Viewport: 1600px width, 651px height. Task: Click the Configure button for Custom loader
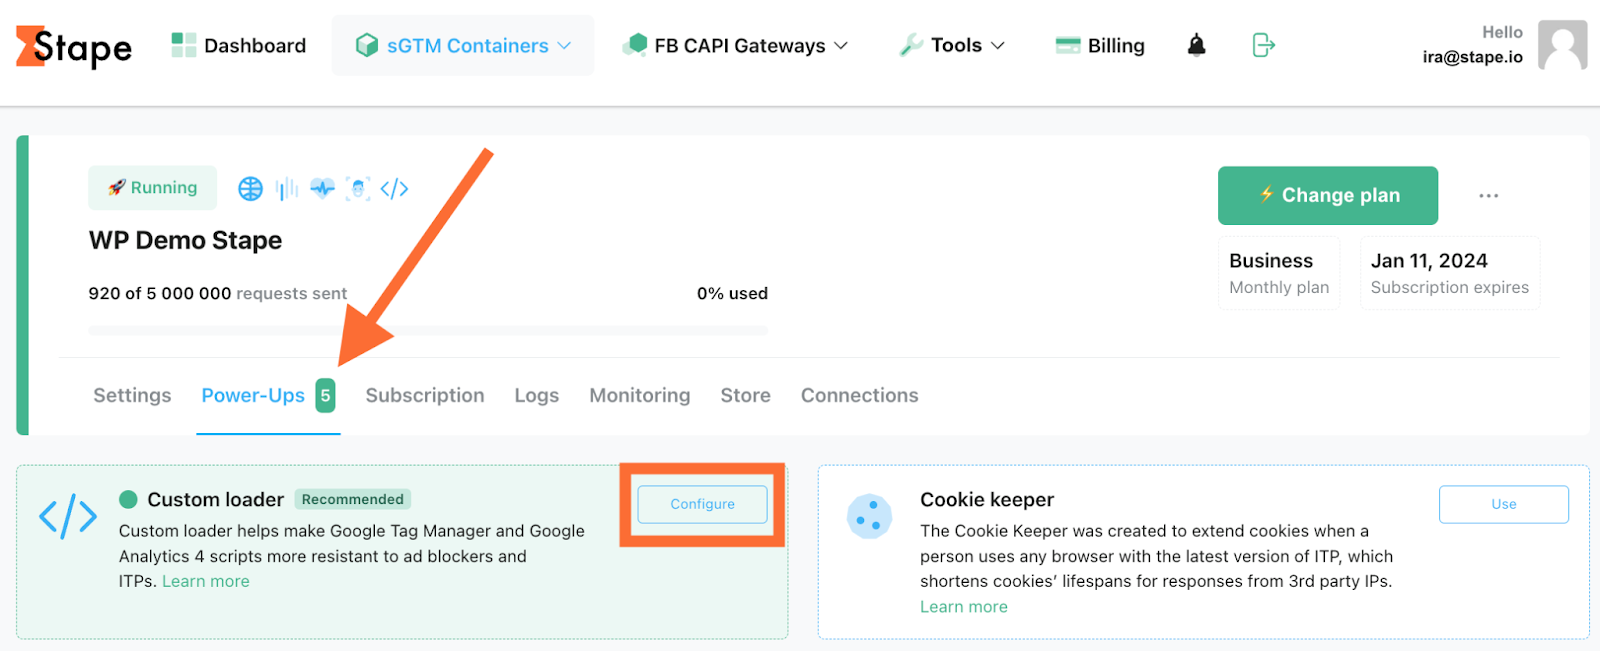point(702,504)
